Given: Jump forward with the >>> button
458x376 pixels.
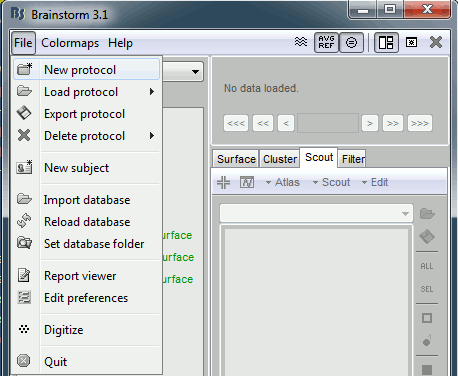Looking at the screenshot, I should pyautogui.click(x=420, y=123).
